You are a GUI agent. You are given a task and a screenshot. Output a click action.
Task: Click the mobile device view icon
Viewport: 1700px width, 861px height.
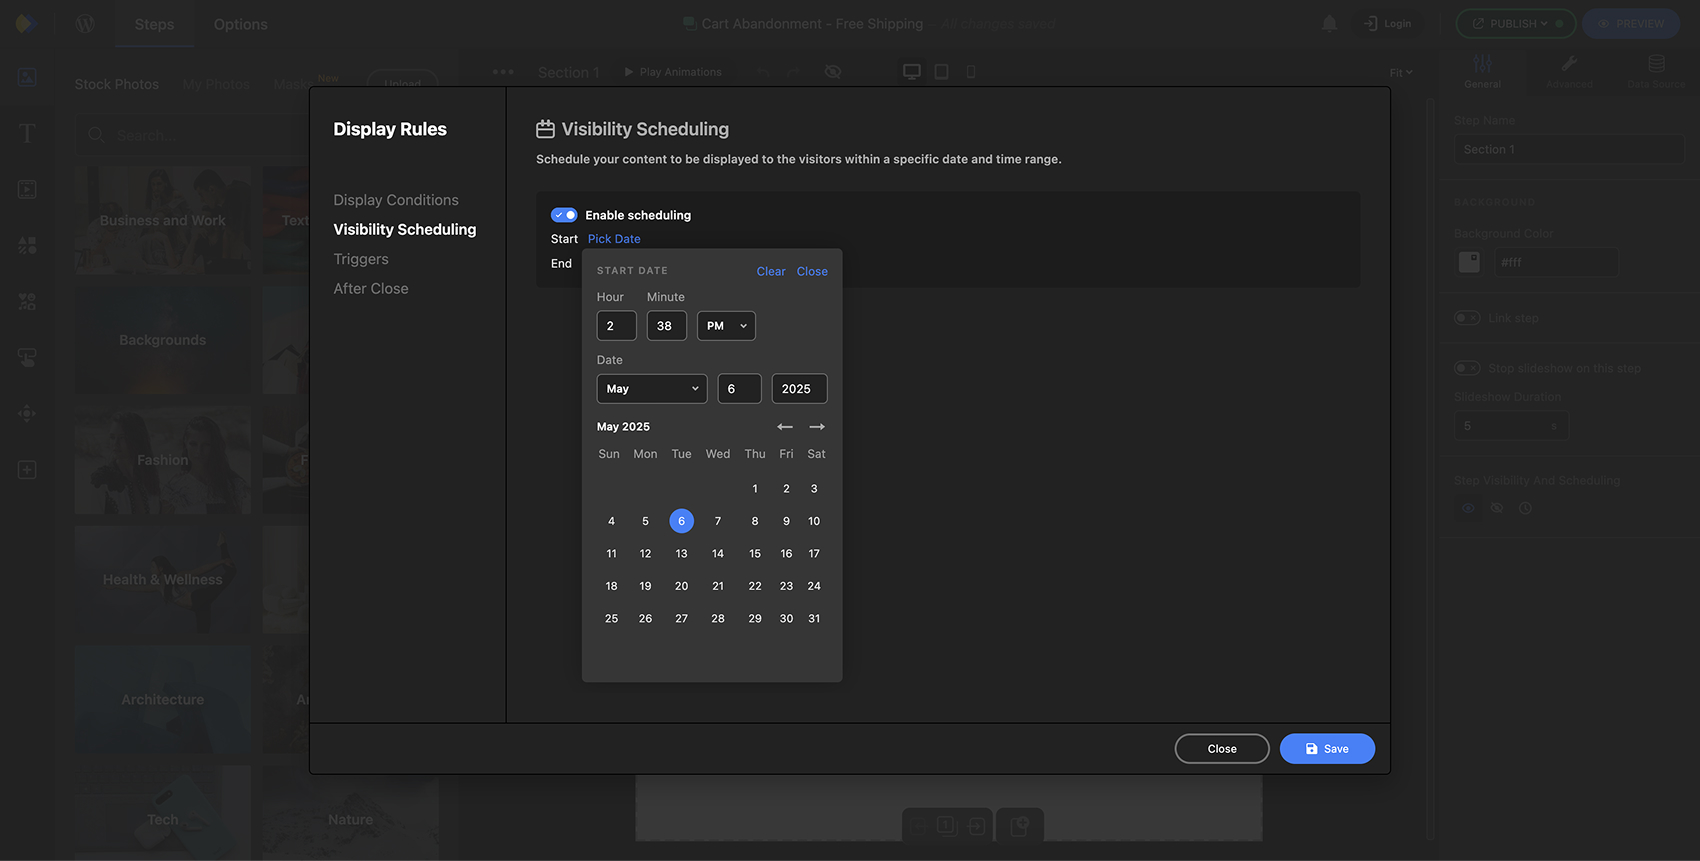pos(970,72)
